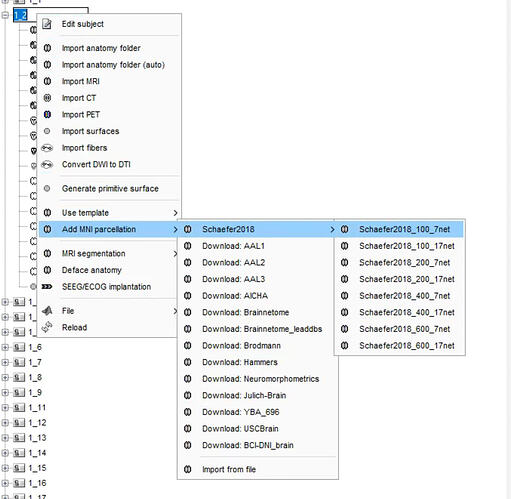
Task: Click the Import MRI brain icon
Action: click(47, 81)
